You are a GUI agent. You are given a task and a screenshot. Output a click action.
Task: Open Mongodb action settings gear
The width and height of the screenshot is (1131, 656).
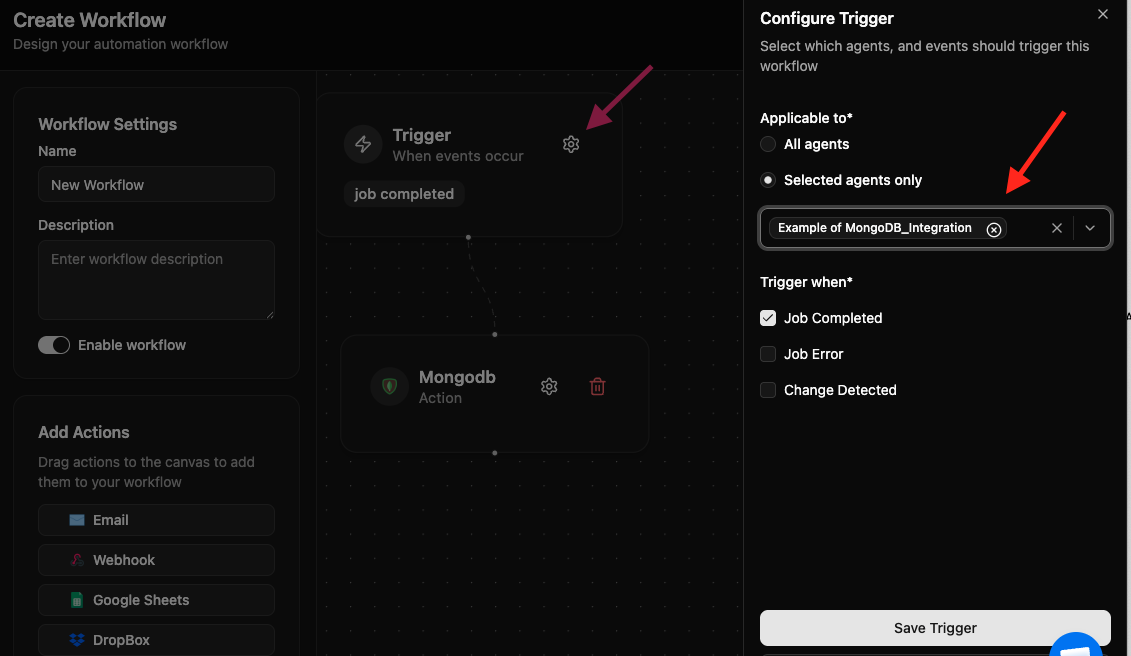point(549,386)
